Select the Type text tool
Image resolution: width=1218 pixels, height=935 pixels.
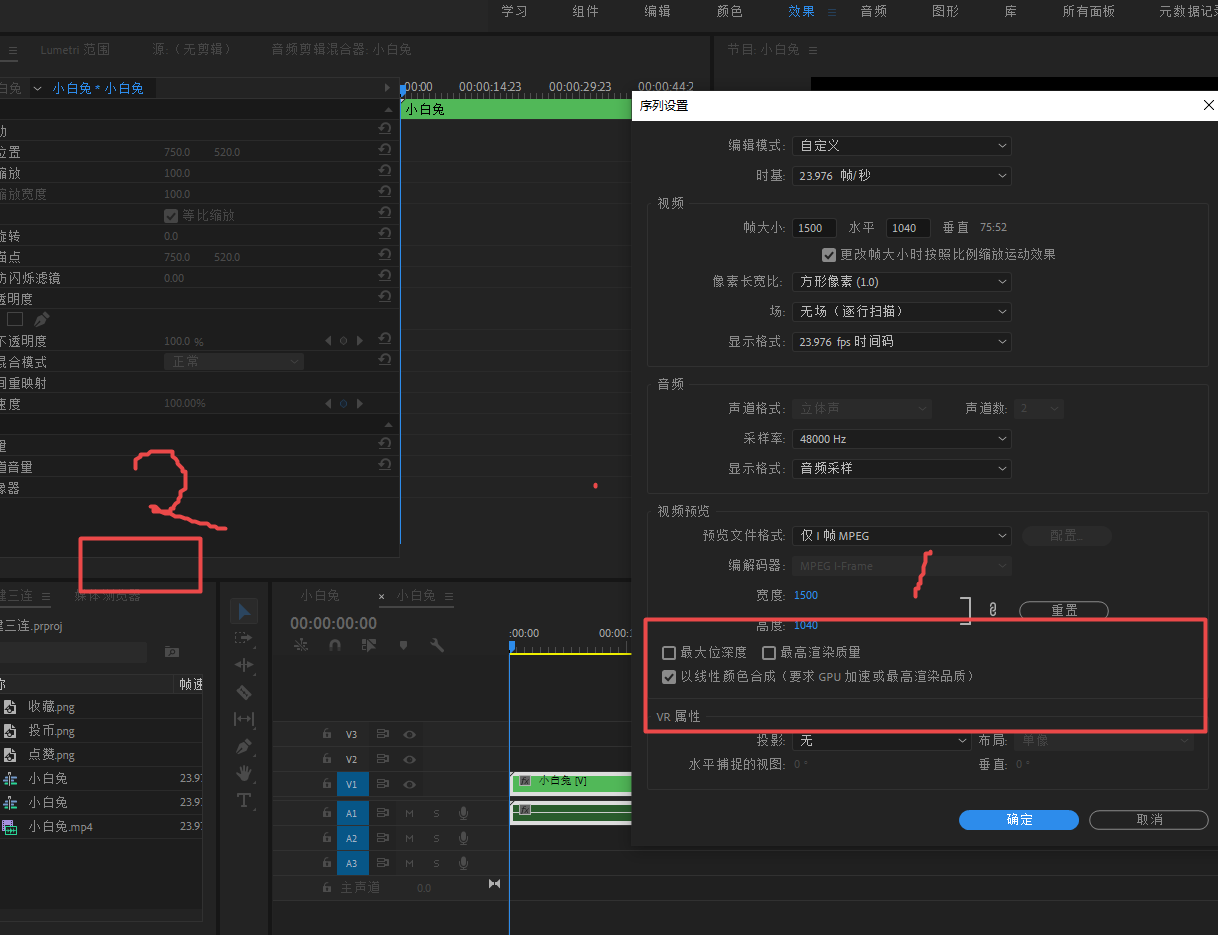point(244,800)
